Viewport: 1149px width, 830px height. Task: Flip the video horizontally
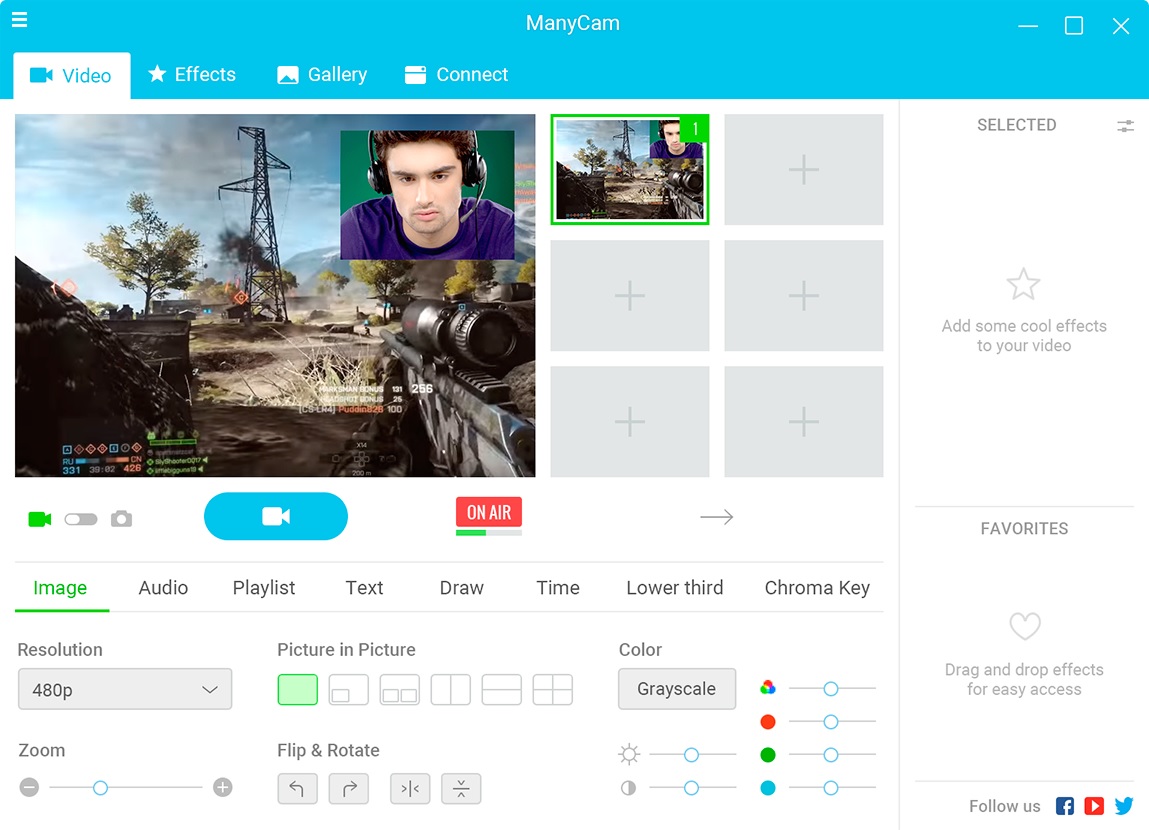click(410, 789)
